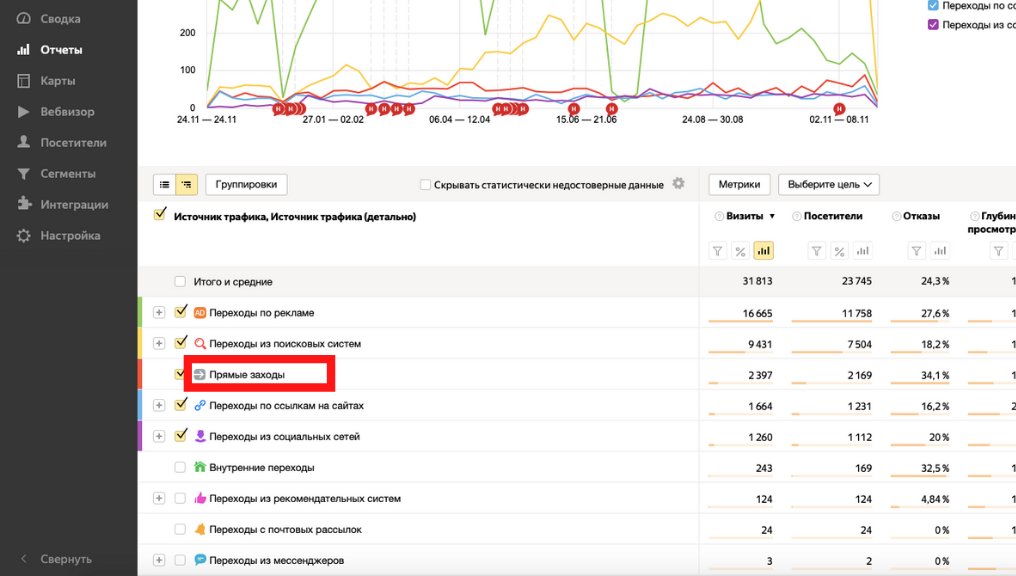This screenshot has width=1016, height=576.
Task: Click the purple legend swatch in chart
Action: coord(933,25)
